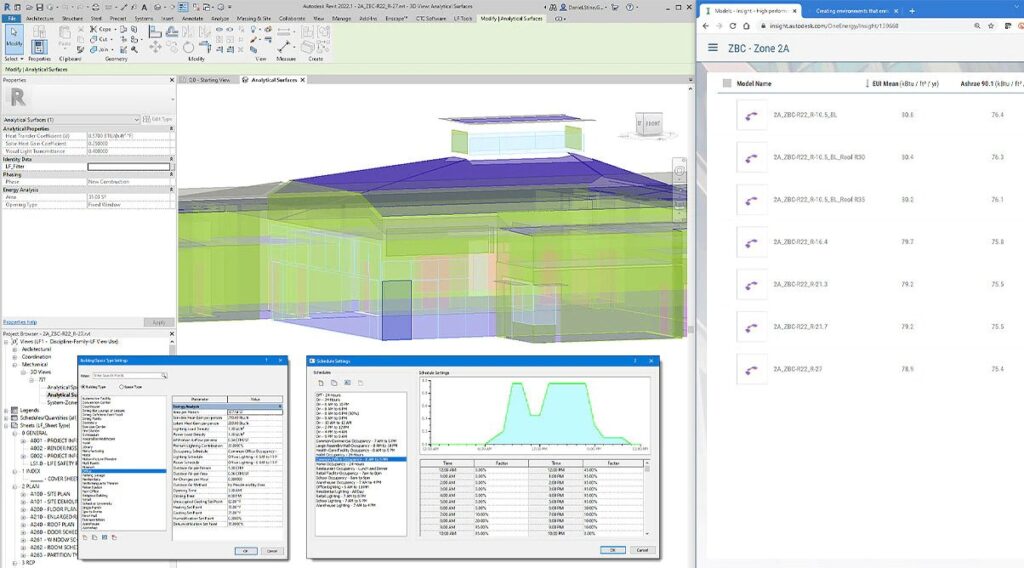Select the Modify arrow tool in ribbon
Image resolution: width=1024 pixels, height=568 pixels.
click(x=14, y=38)
